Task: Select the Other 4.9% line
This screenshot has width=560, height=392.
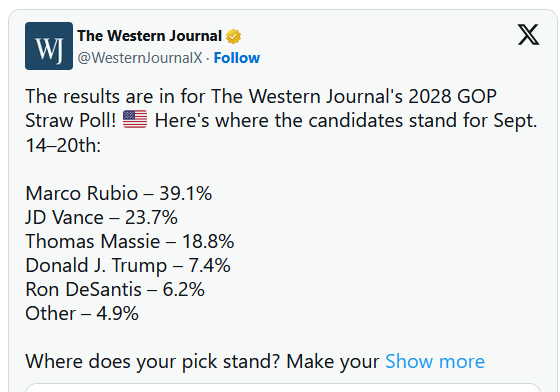Action: [82, 313]
